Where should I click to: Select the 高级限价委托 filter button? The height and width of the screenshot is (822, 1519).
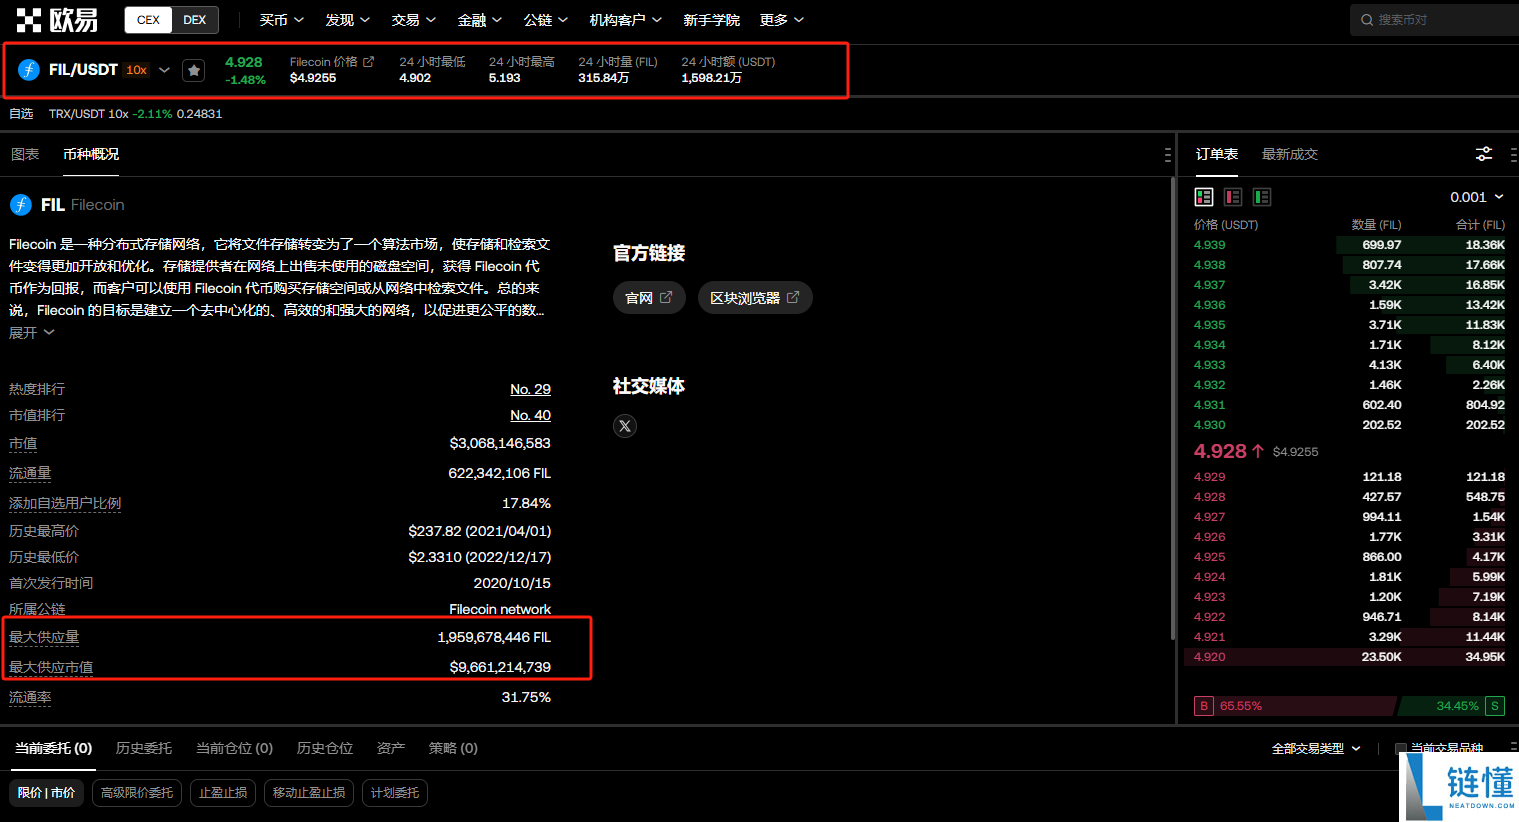pos(137,793)
